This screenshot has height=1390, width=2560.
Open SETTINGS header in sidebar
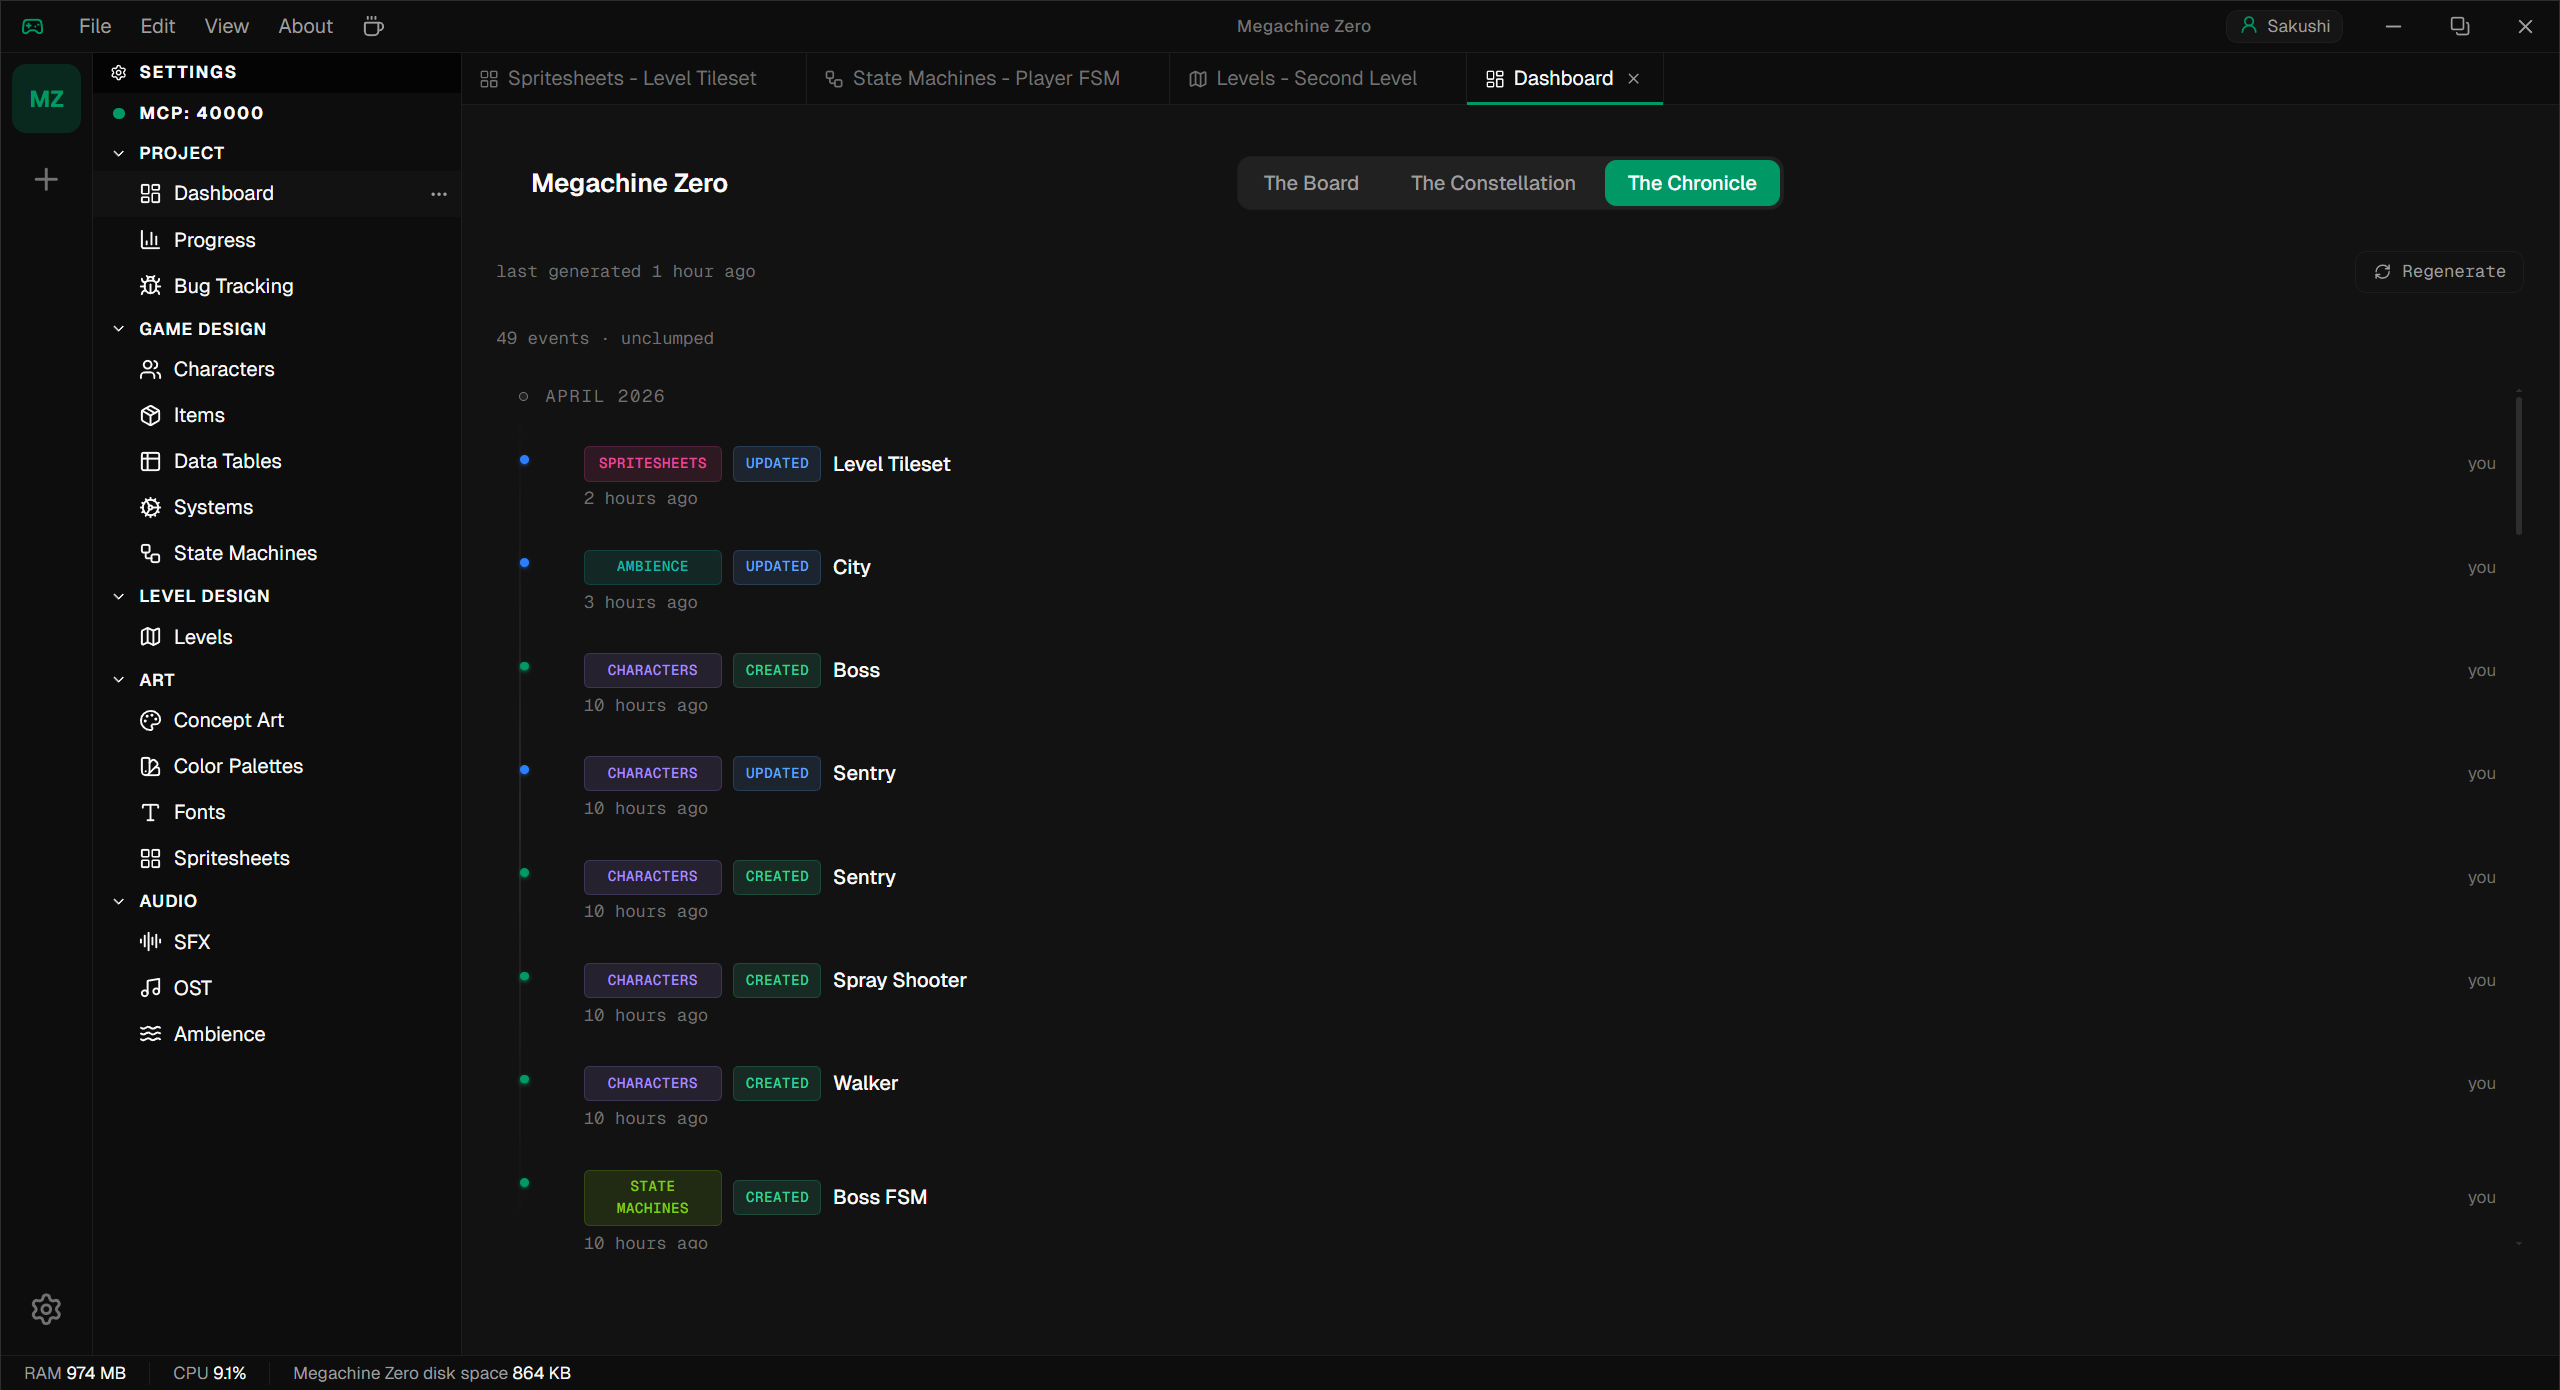click(276, 72)
